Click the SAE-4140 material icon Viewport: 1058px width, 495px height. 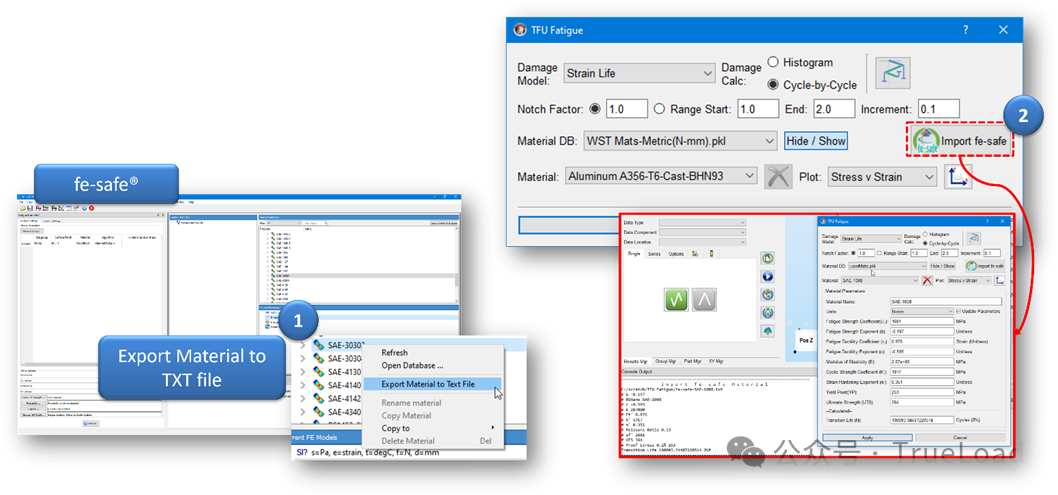pos(319,386)
